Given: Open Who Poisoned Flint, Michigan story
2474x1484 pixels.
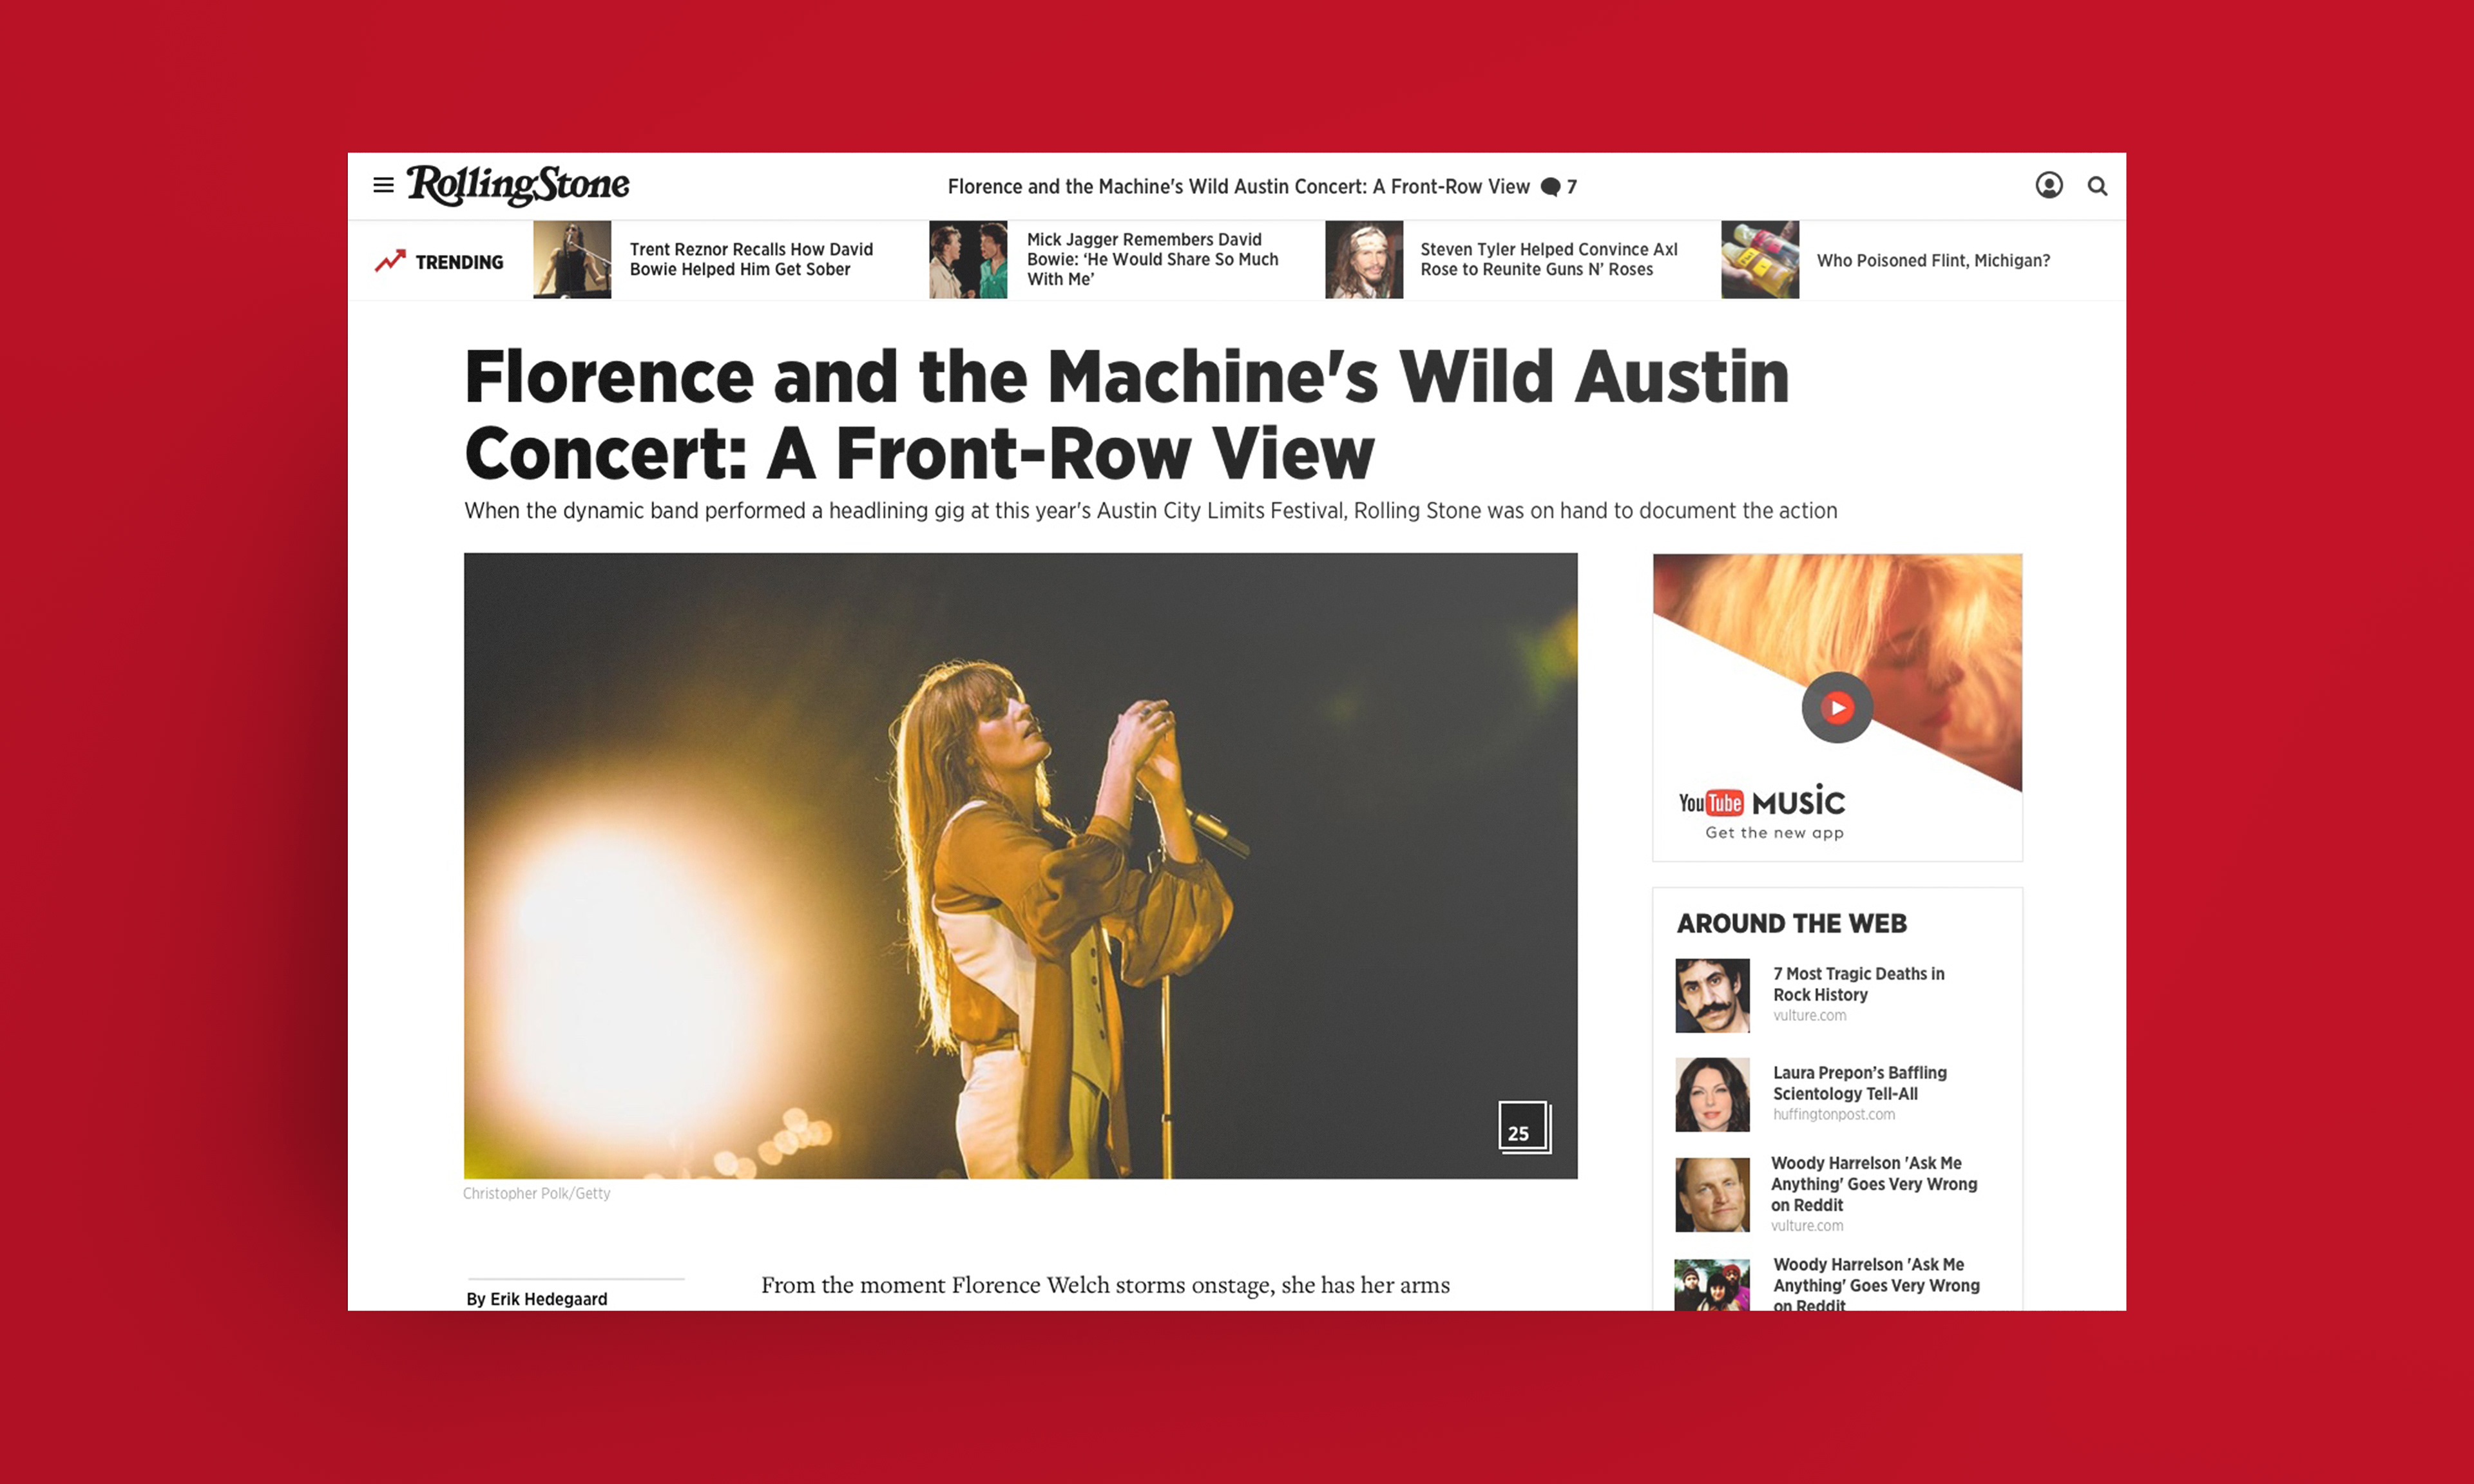Looking at the screenshot, I should pos(1933,260).
